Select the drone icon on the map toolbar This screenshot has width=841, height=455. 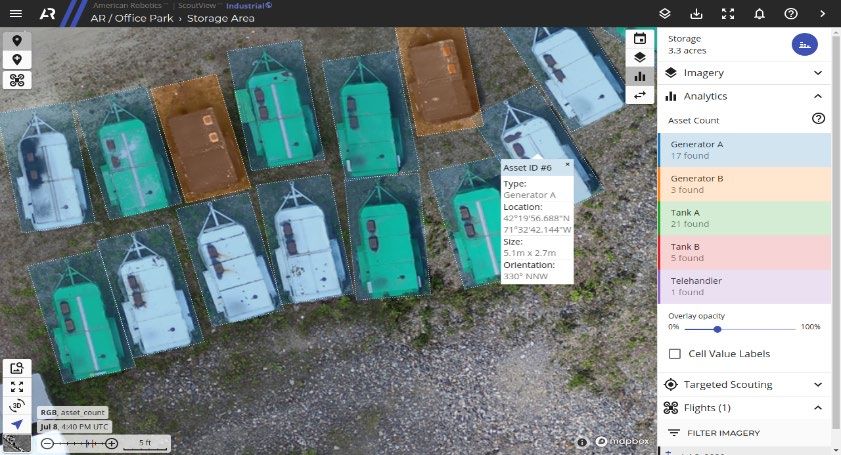click(x=17, y=80)
